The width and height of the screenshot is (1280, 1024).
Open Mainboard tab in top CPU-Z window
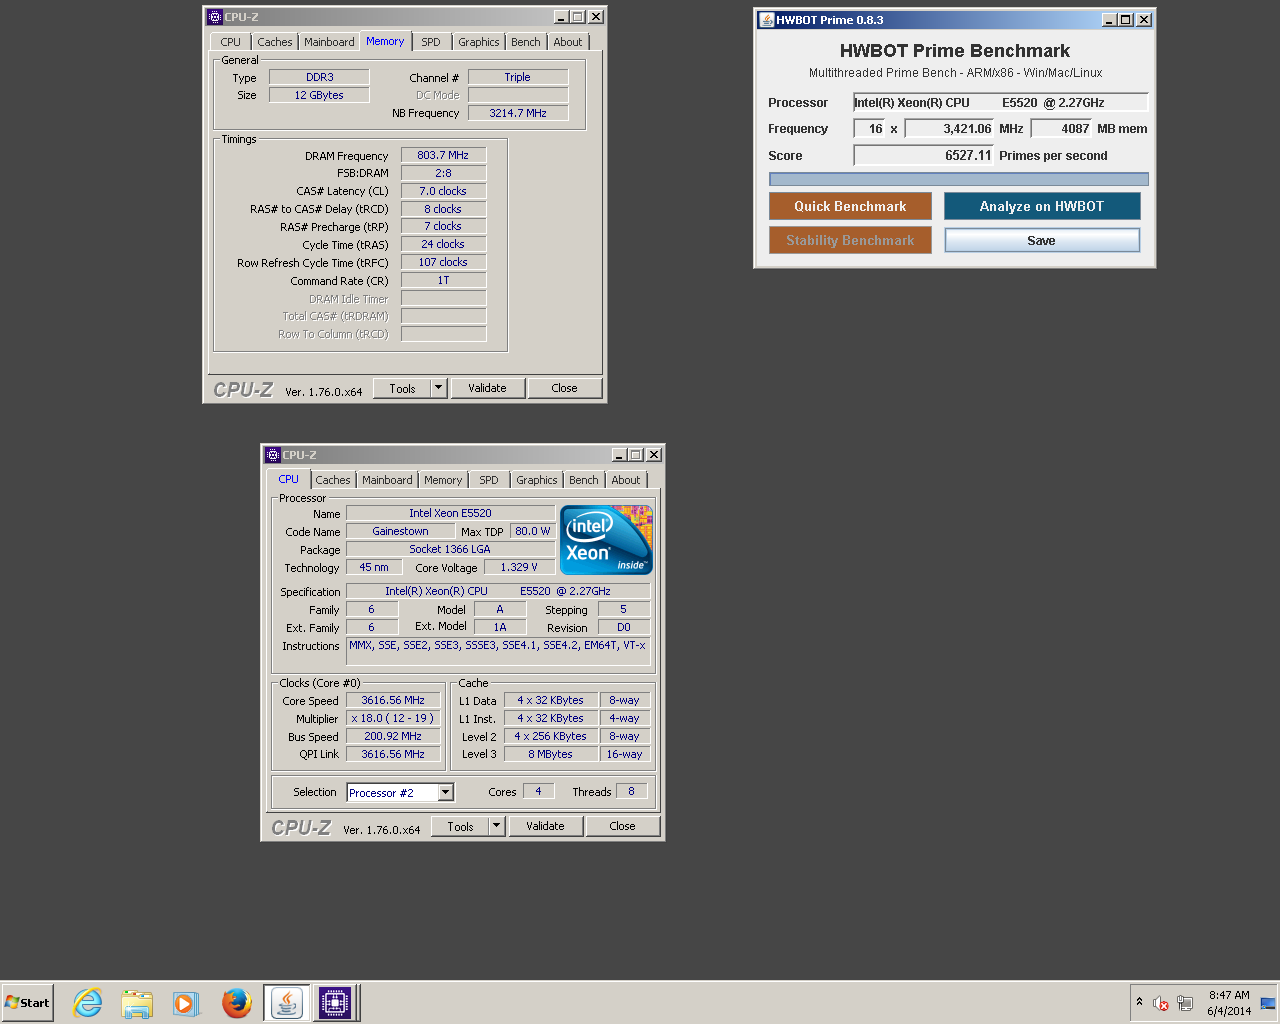point(329,42)
